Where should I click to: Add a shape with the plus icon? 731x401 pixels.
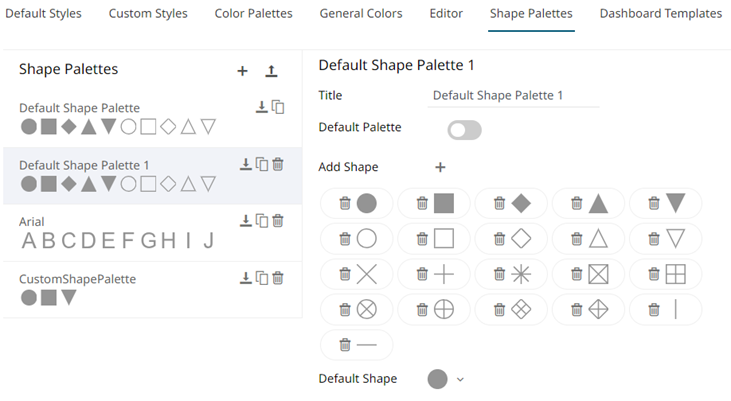[x=440, y=167]
